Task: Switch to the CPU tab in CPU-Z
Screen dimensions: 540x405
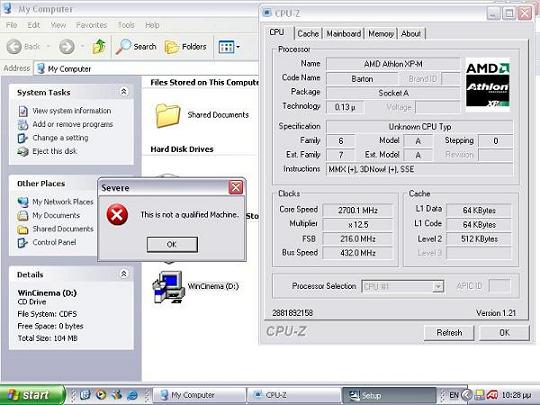Action: pyautogui.click(x=277, y=32)
